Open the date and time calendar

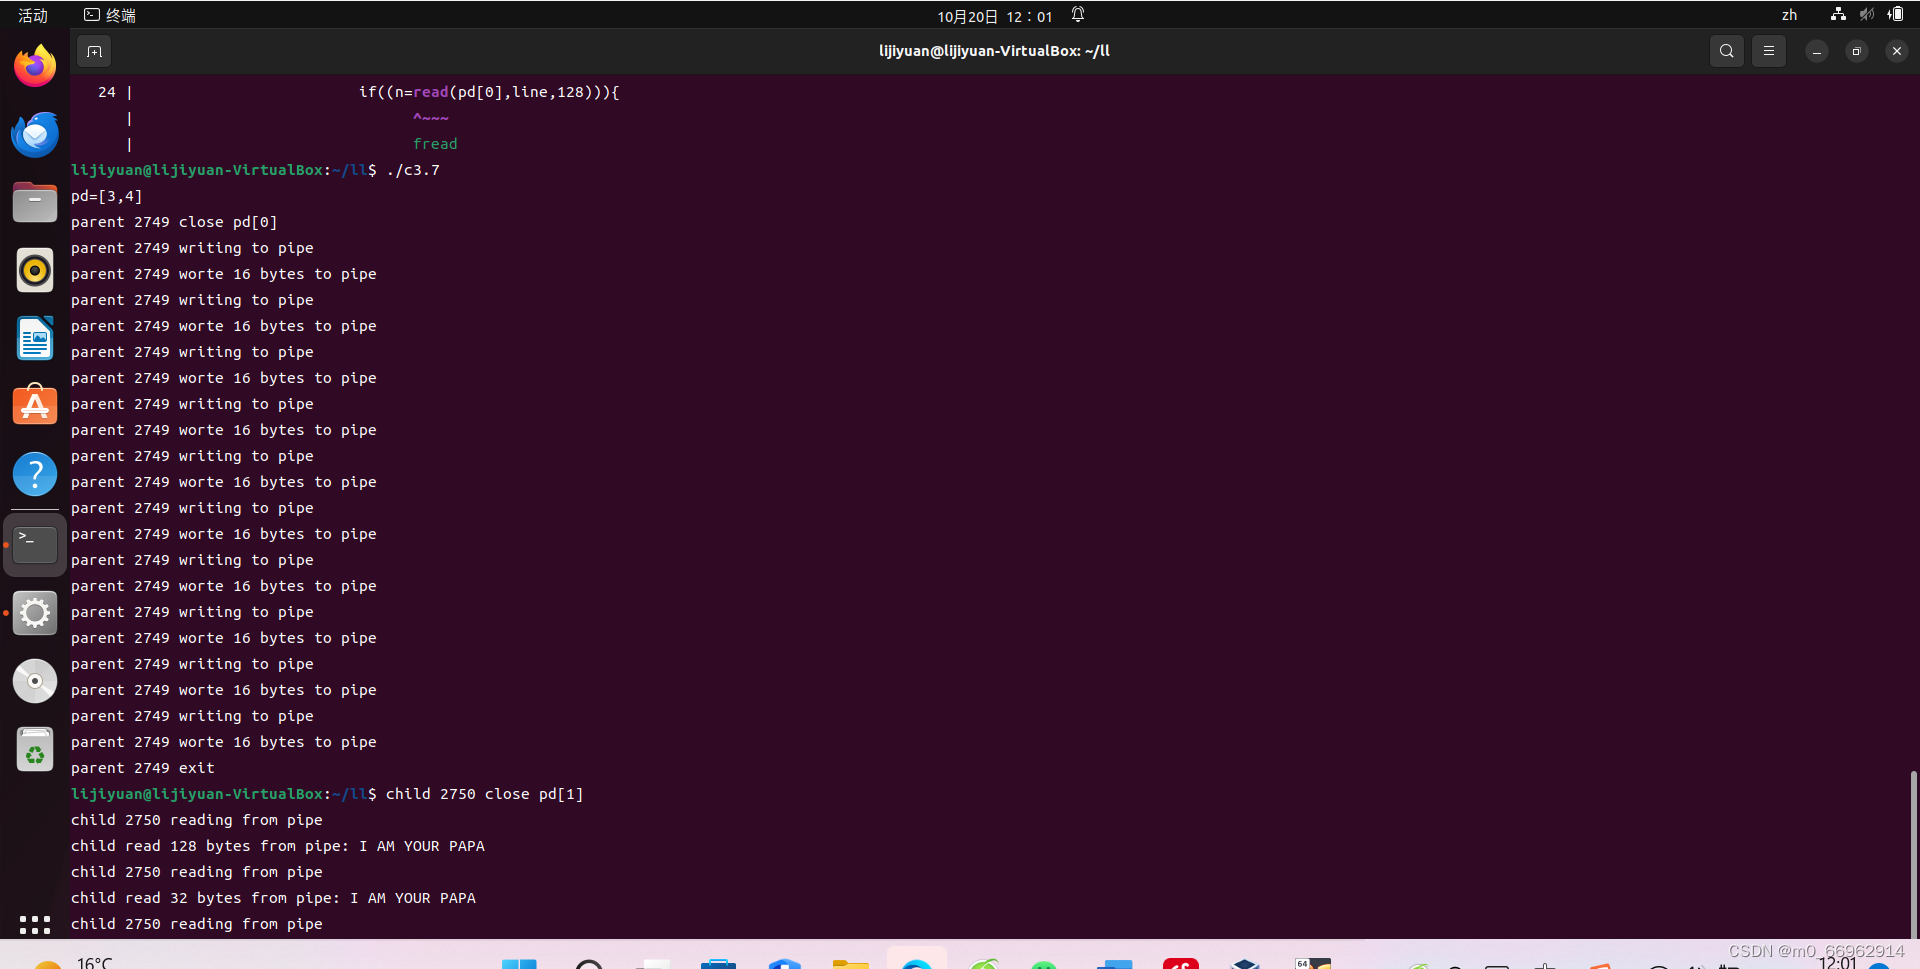tap(995, 16)
